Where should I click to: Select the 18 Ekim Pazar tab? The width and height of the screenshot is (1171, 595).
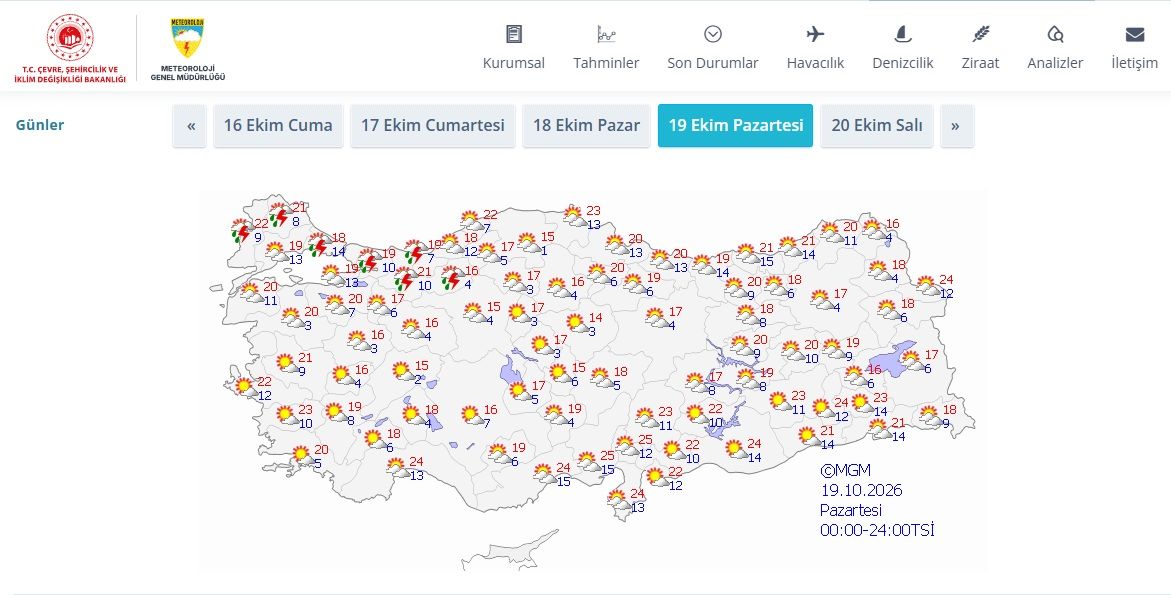586,125
